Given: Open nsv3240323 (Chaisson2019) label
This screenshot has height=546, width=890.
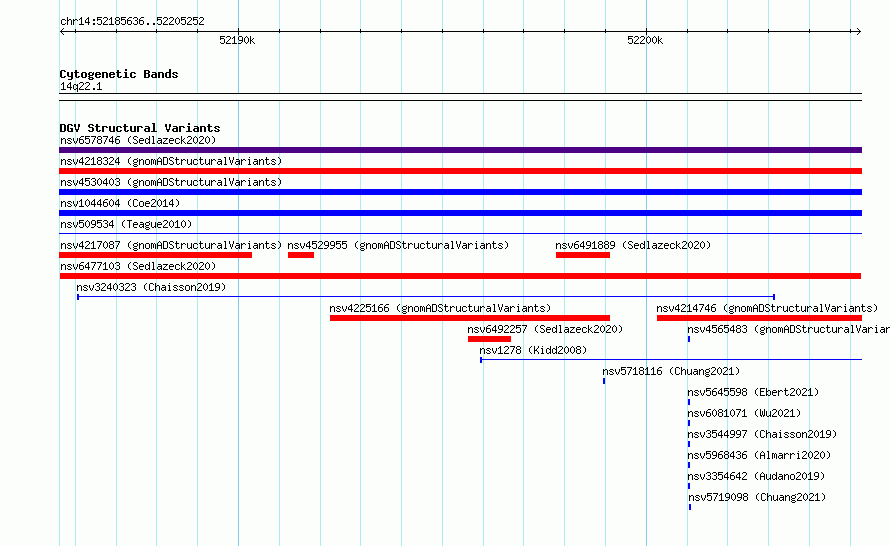Looking at the screenshot, I should pos(151,287).
